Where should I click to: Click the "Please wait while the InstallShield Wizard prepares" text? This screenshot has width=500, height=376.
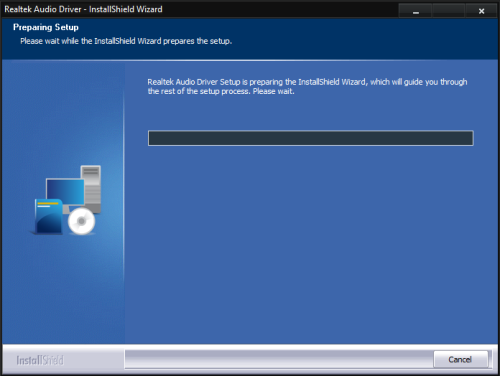pos(126,41)
